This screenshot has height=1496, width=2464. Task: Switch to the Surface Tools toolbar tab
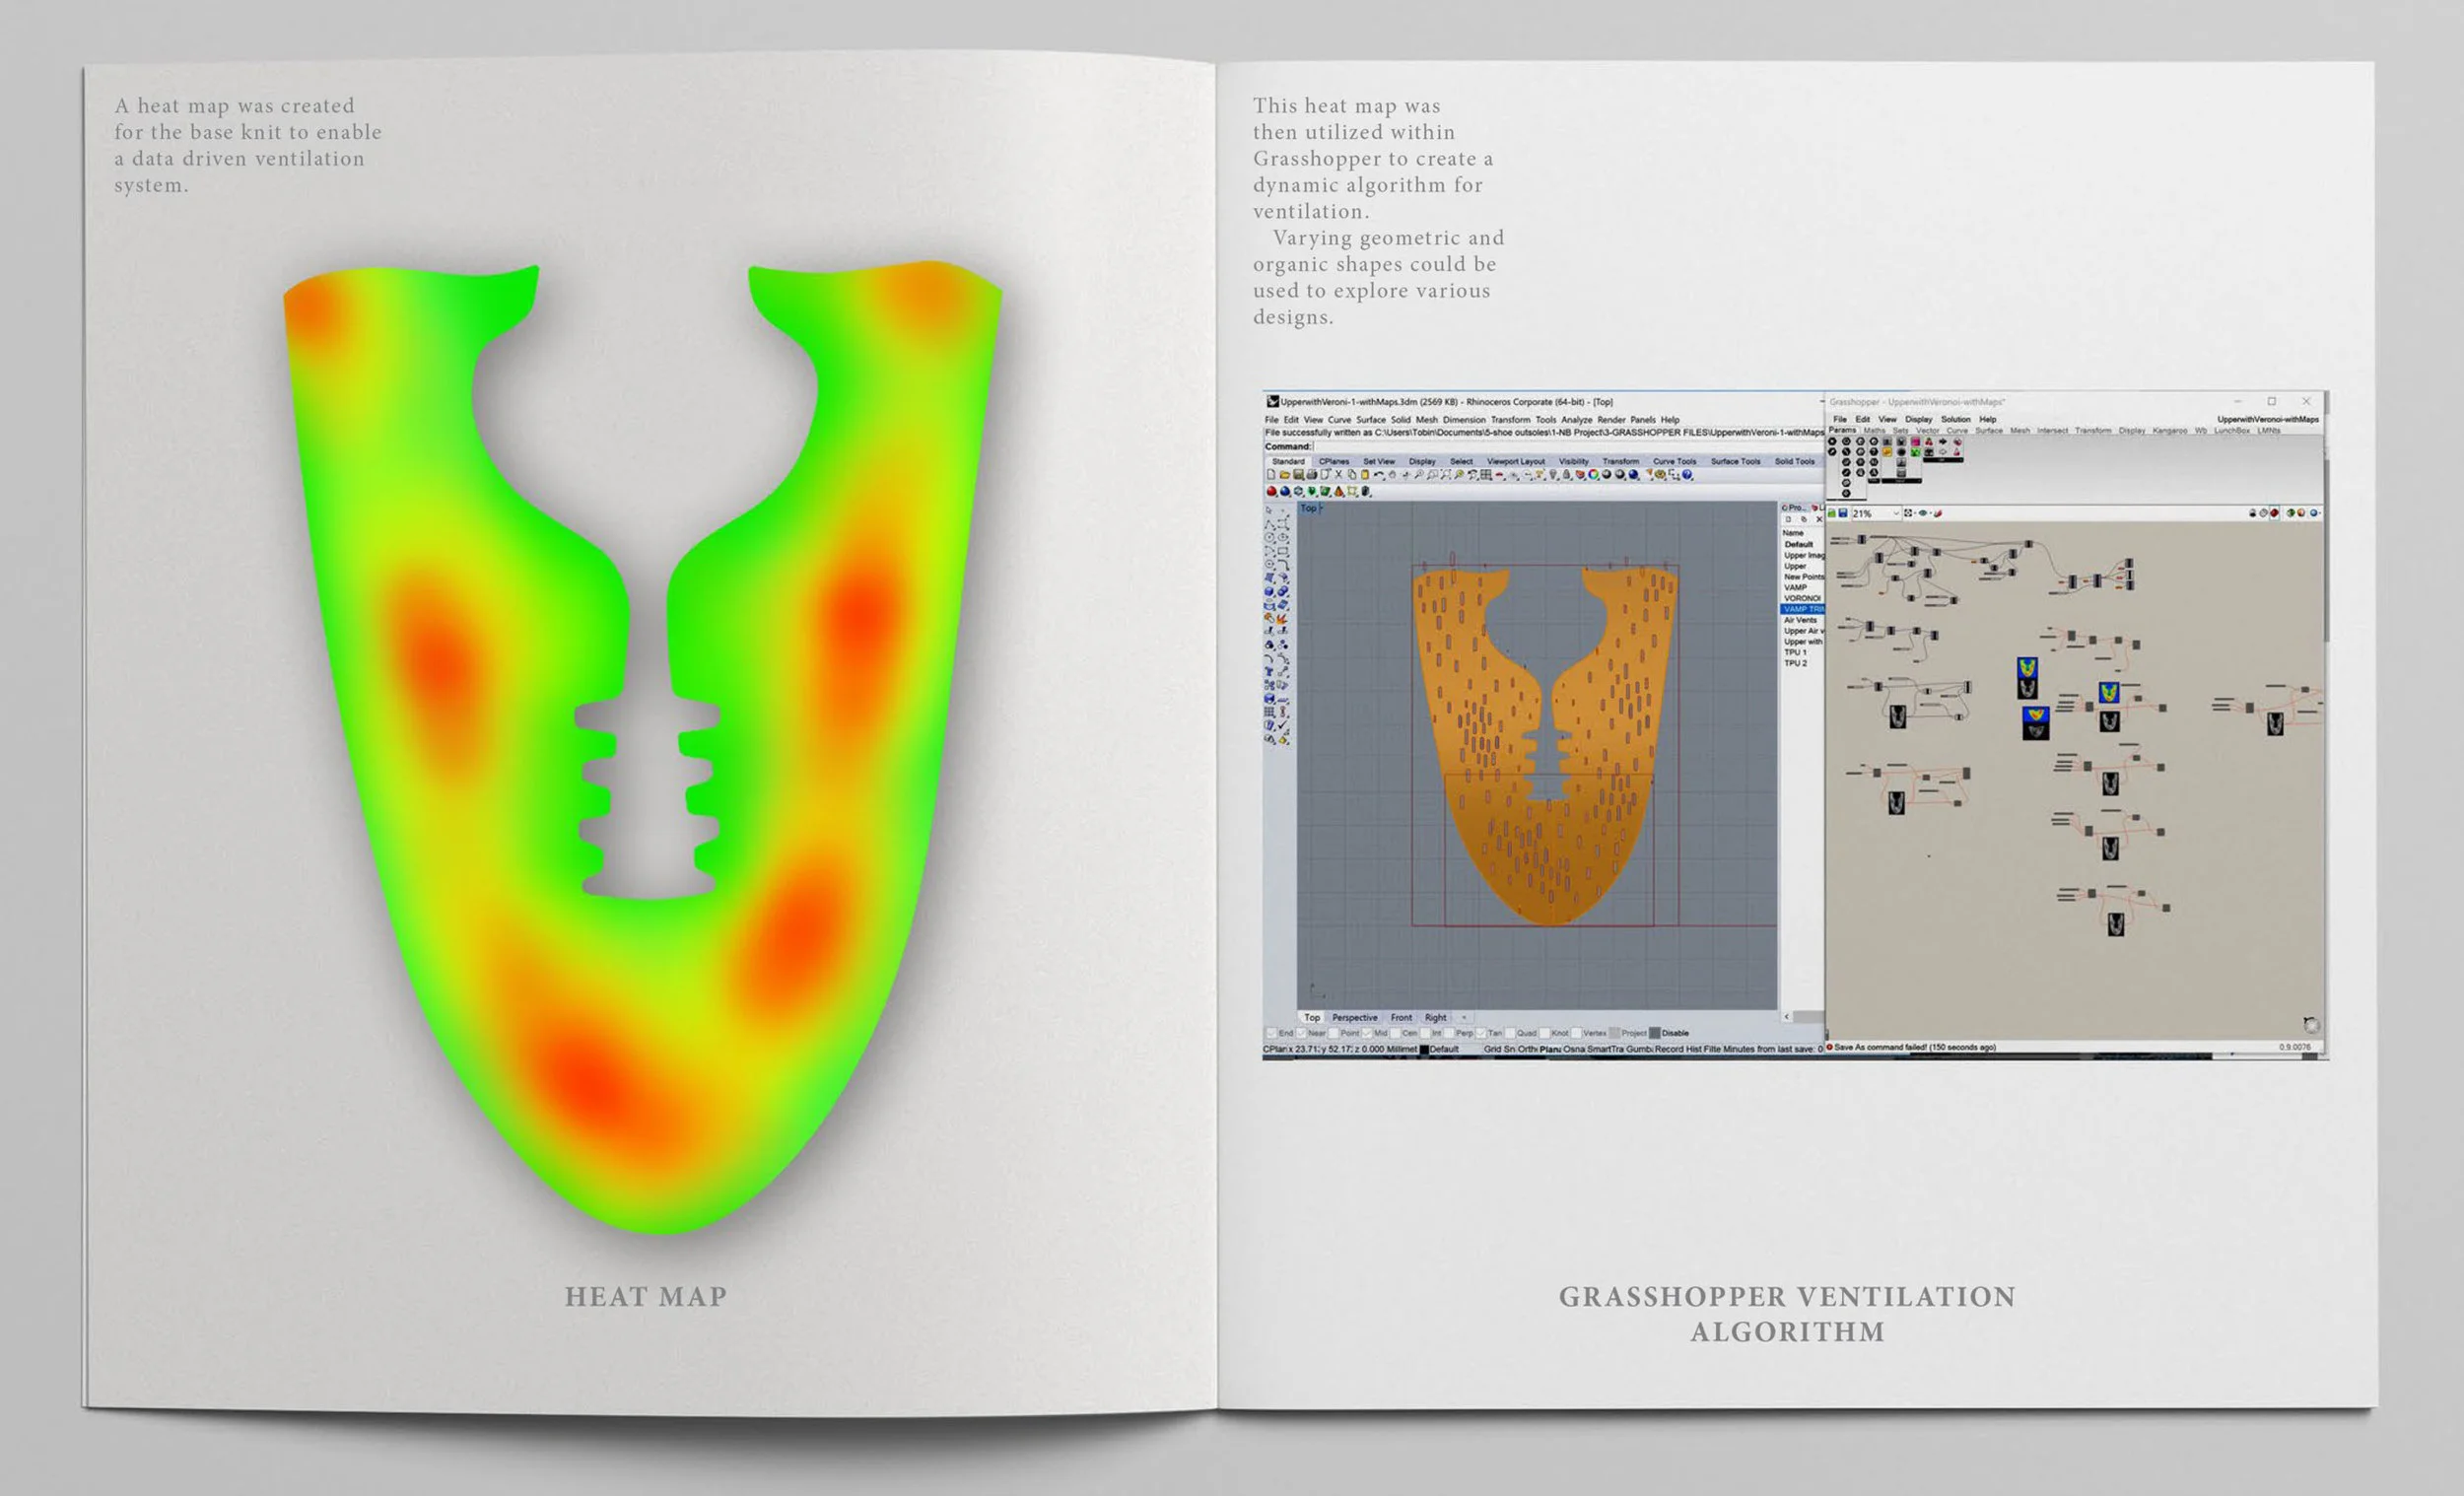click(x=1736, y=462)
